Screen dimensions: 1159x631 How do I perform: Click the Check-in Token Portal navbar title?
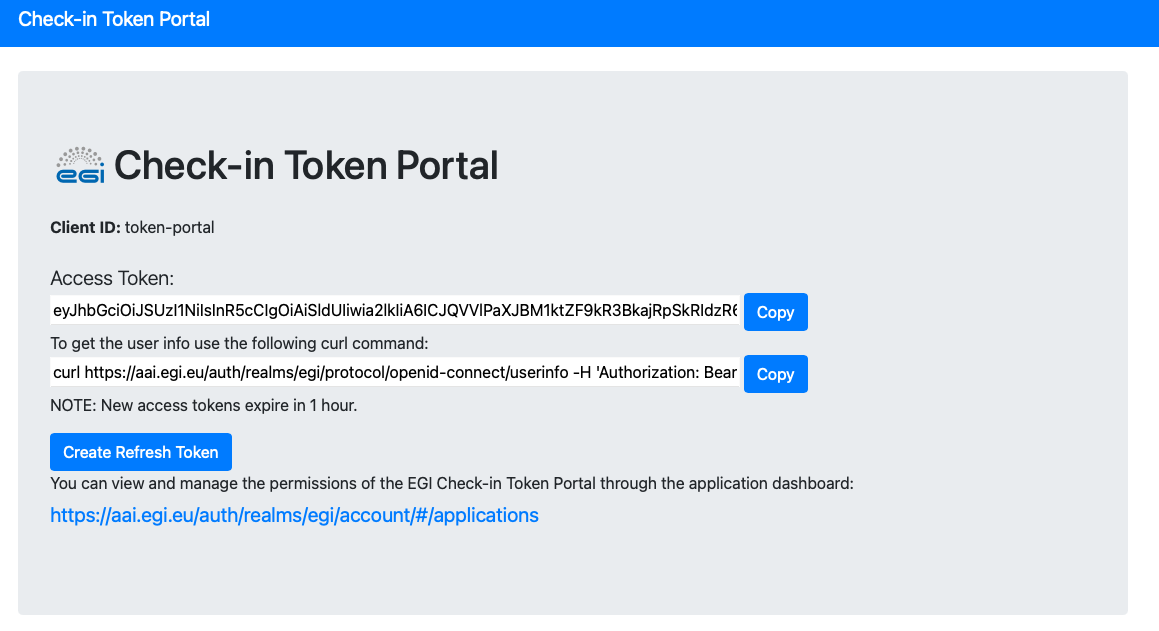click(114, 18)
